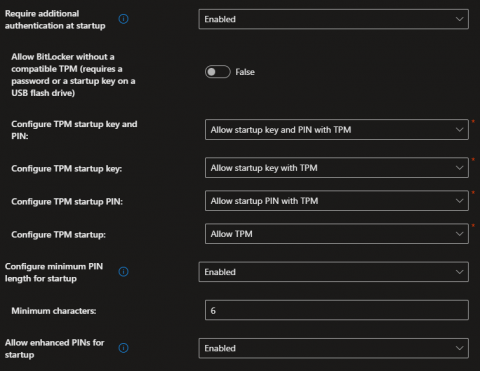Click the 'Configure TPM startup key:' label
Image resolution: width=480 pixels, height=371 pixels.
point(67,169)
